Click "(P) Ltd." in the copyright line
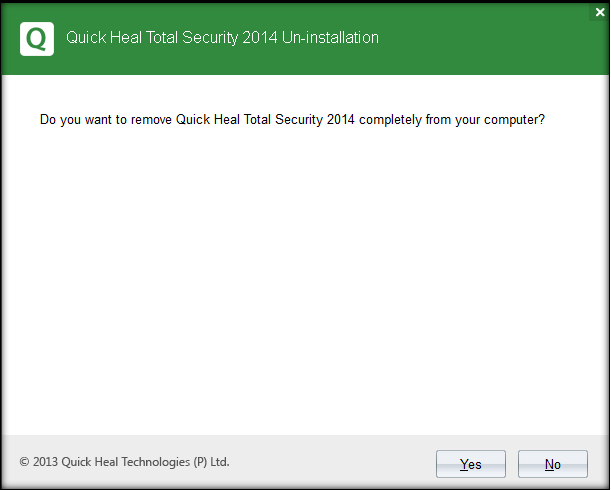This screenshot has height=490, width=611. pyautogui.click(x=209, y=462)
